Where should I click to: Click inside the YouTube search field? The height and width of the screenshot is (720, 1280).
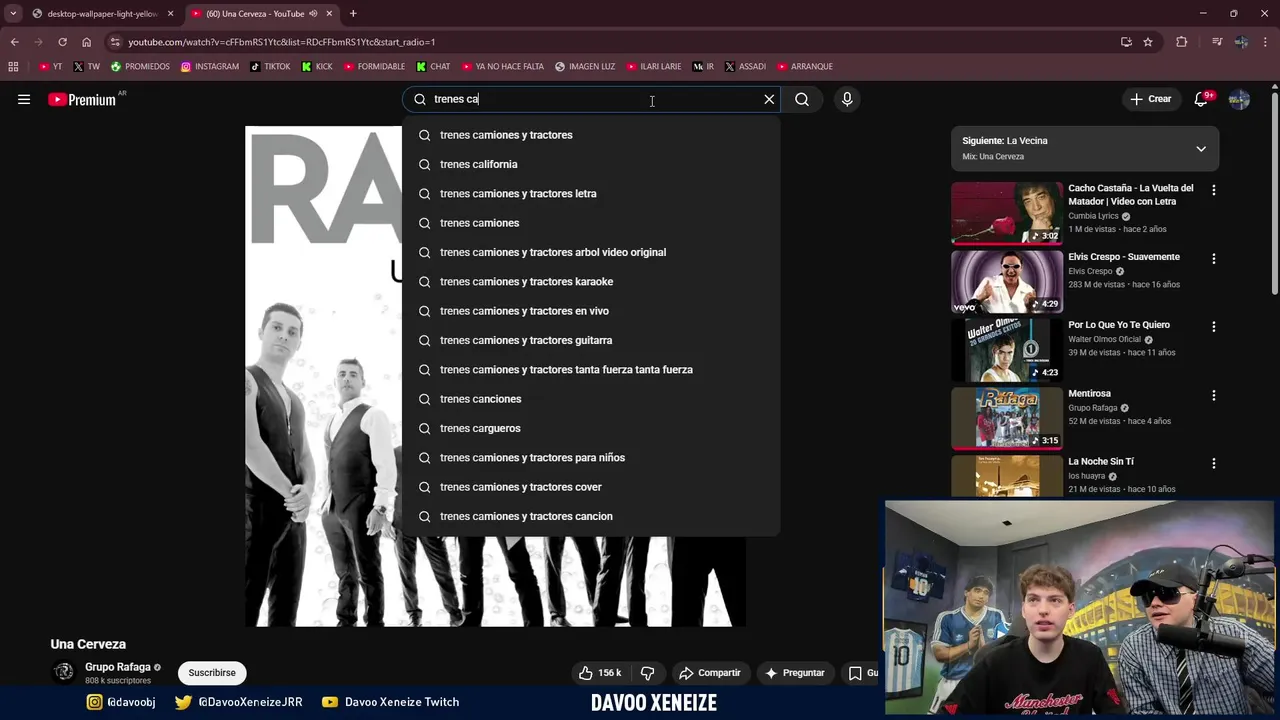590,99
